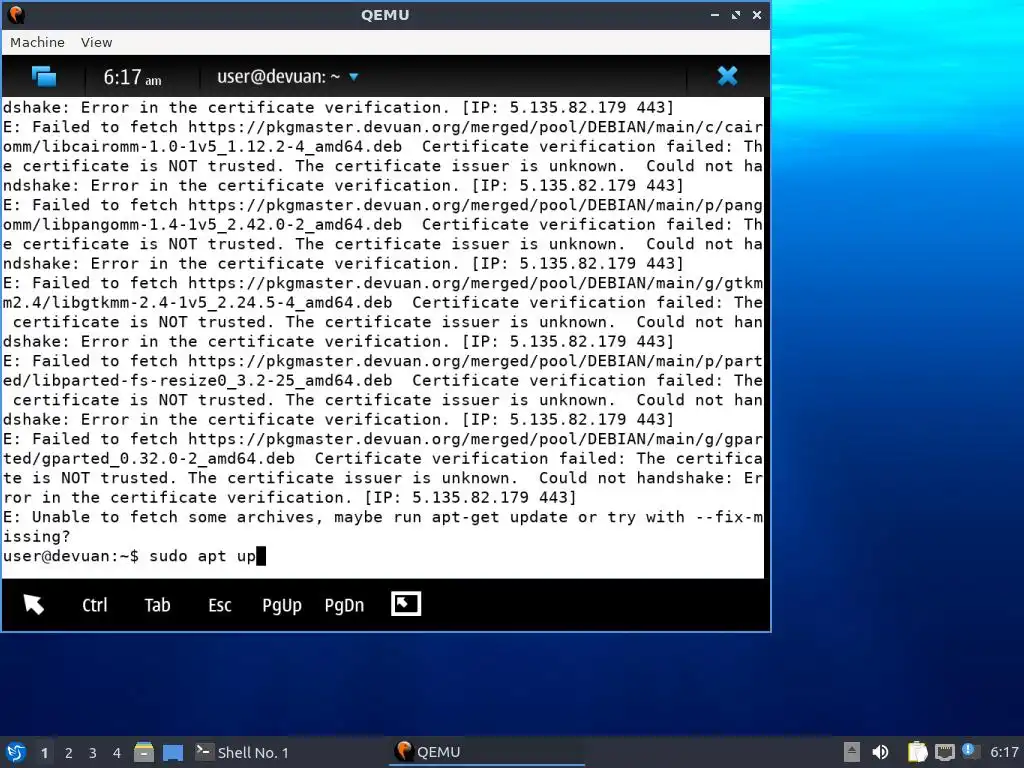1024x768 pixels.
Task: Click the blue windows-switcher icon in terminal header
Action: [44, 76]
